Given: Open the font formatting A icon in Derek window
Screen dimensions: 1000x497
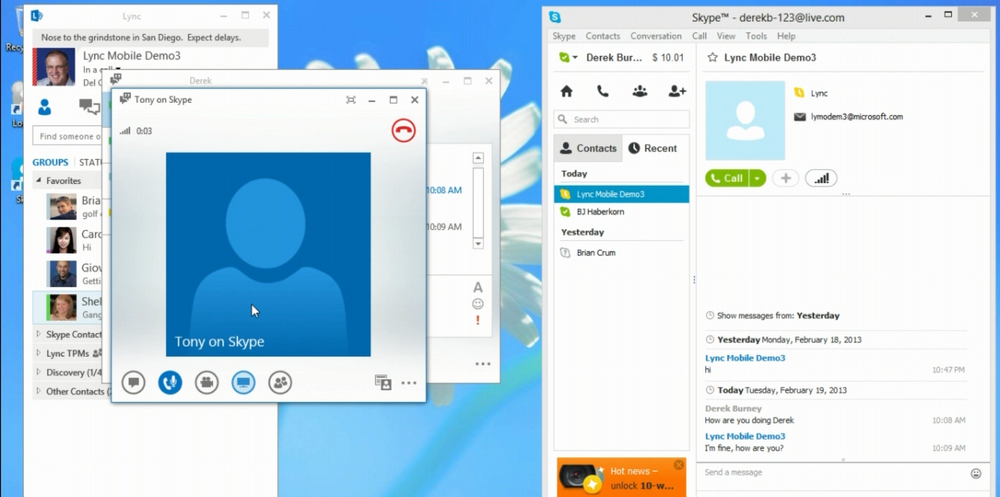Looking at the screenshot, I should pyautogui.click(x=478, y=287).
